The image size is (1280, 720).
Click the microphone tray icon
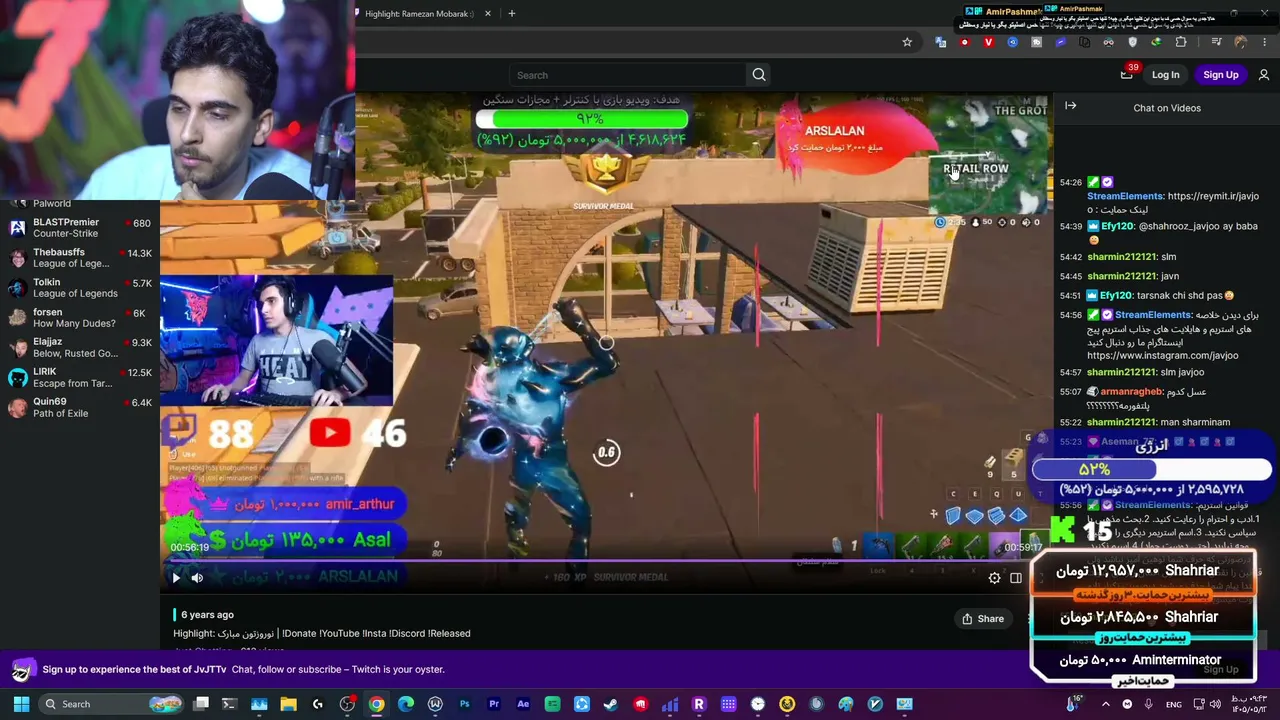(x=1148, y=704)
